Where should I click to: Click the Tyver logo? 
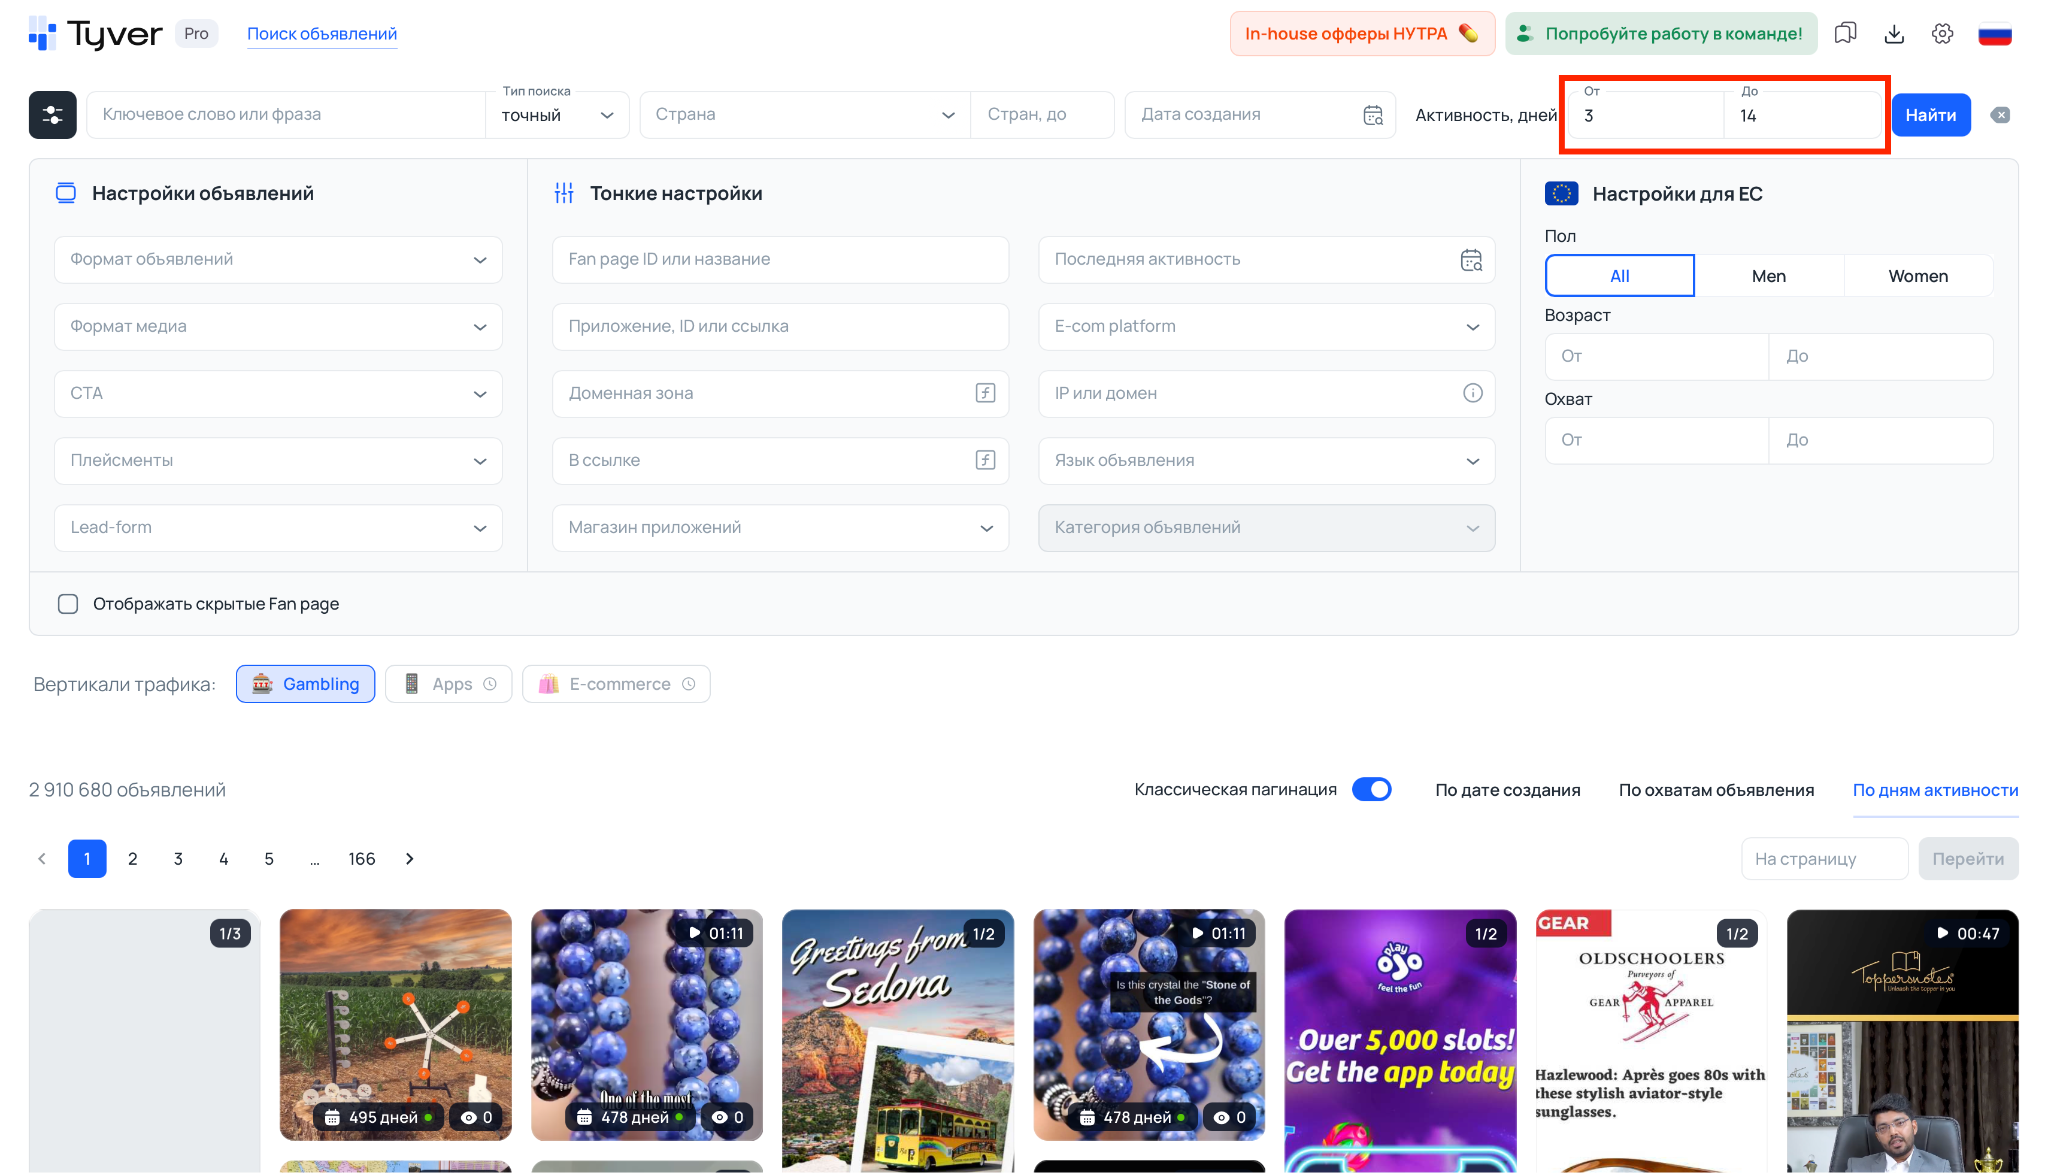pos(96,34)
